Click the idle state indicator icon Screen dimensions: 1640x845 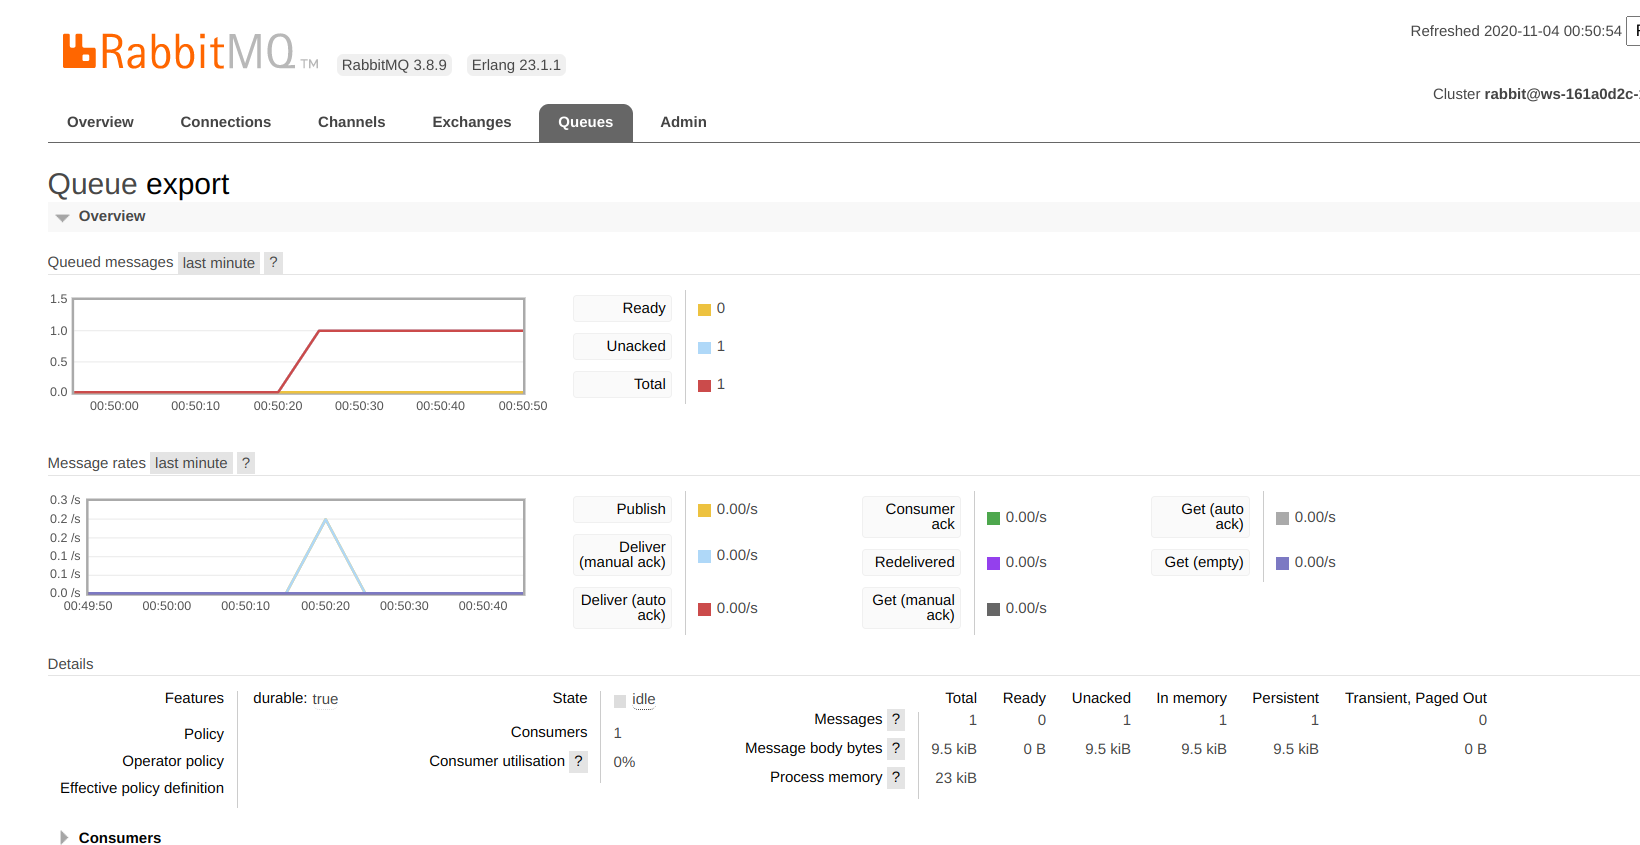pos(620,701)
